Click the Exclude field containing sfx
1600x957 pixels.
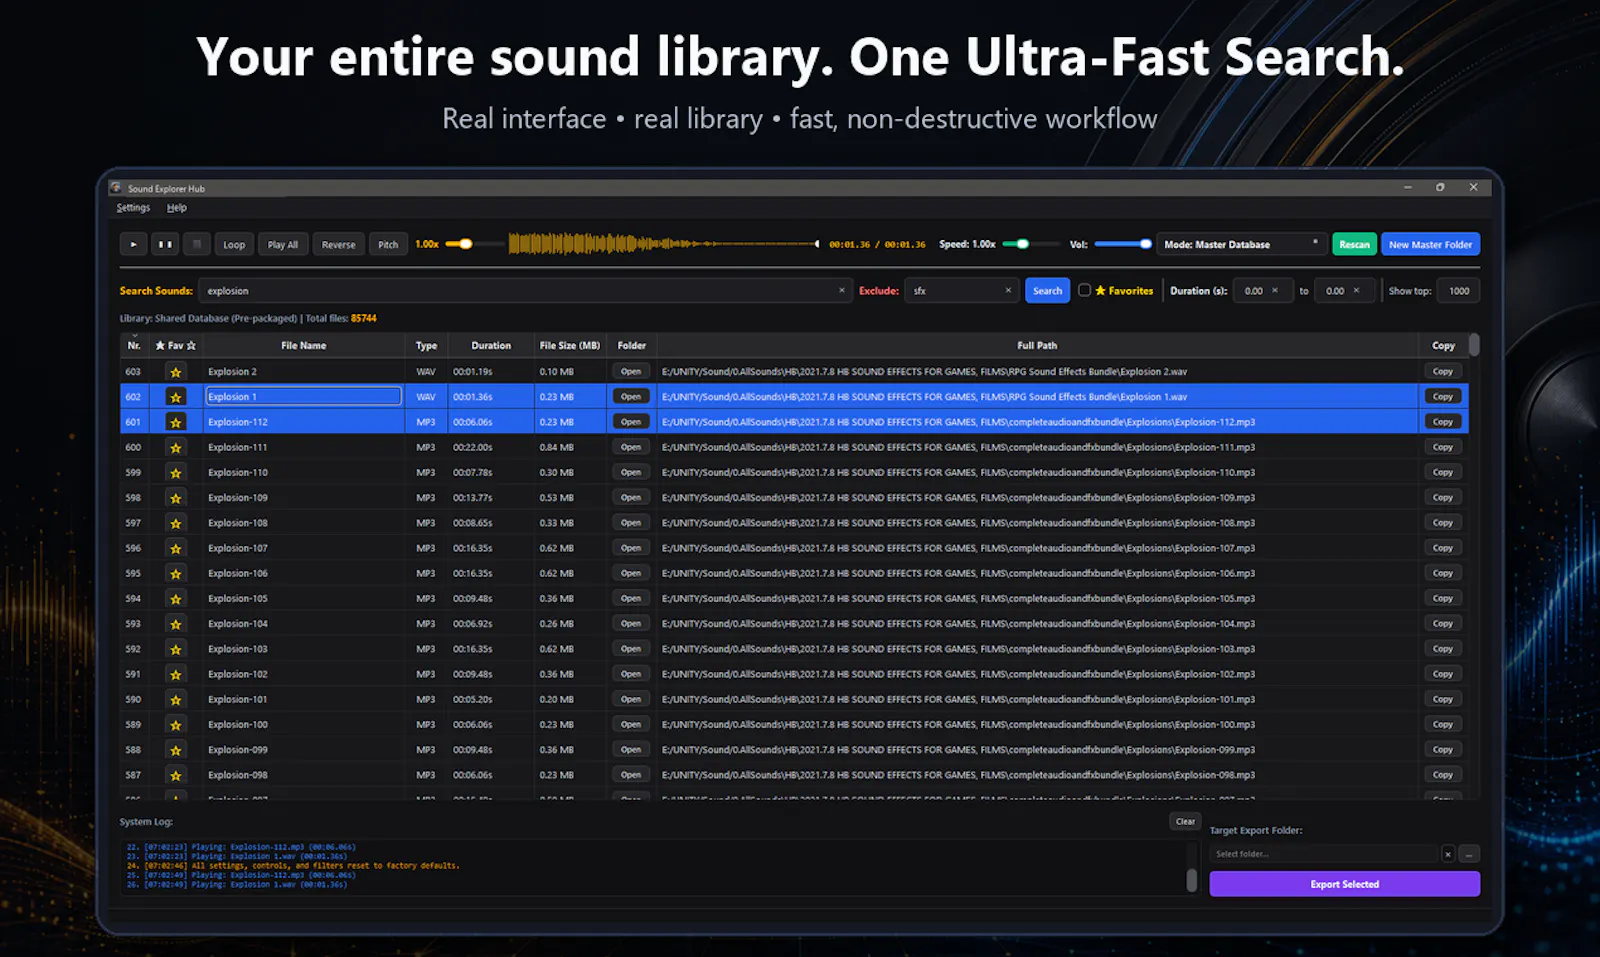click(961, 291)
